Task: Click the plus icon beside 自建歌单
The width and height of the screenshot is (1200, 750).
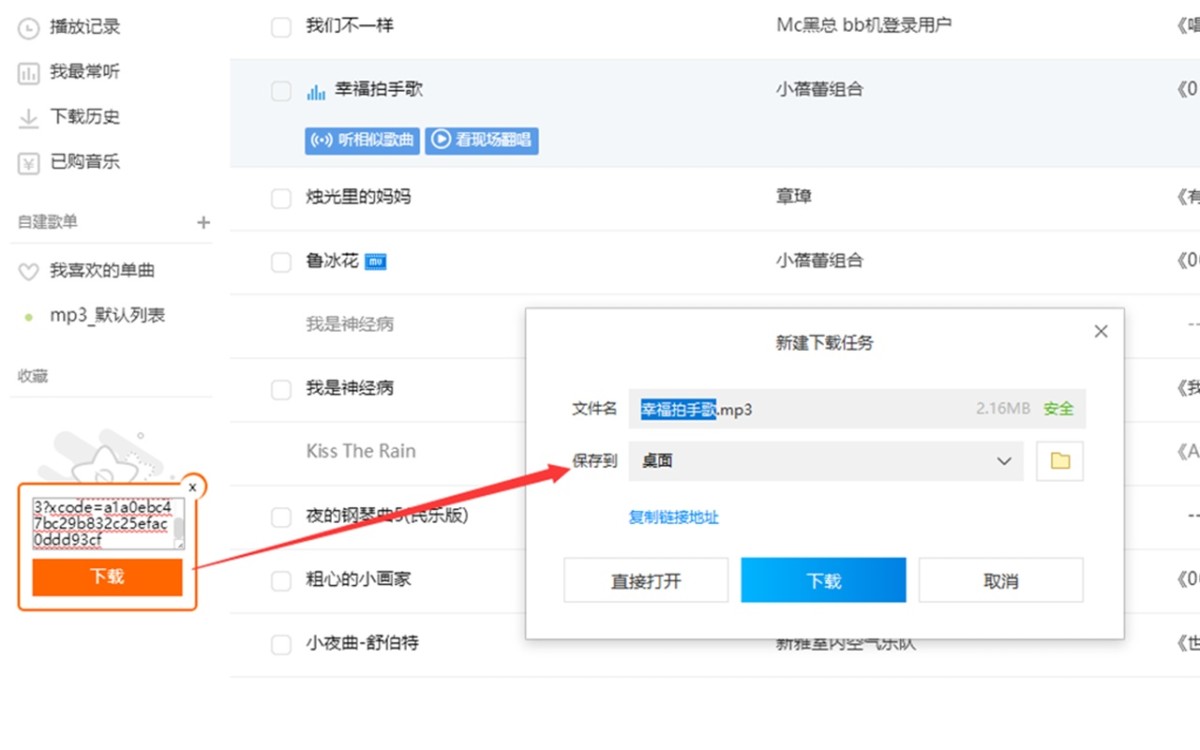Action: 204,222
